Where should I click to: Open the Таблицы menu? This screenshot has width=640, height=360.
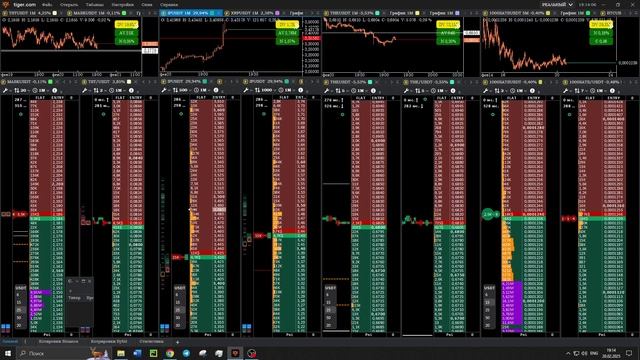click(x=94, y=4)
